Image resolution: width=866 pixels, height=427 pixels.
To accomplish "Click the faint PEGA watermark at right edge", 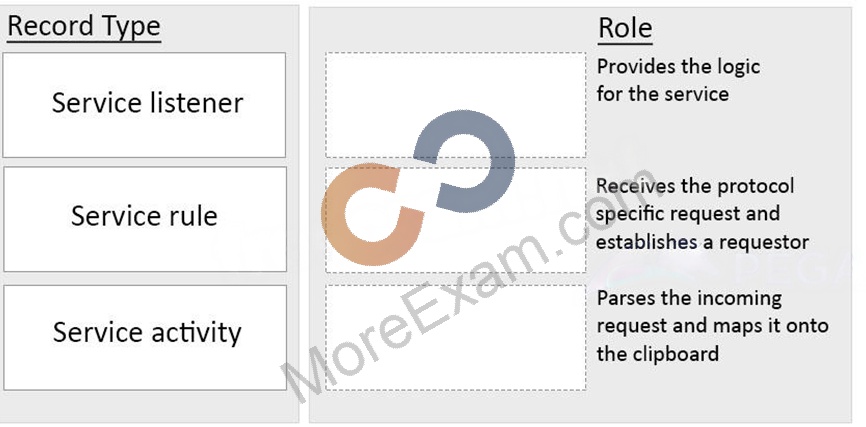I will [790, 271].
